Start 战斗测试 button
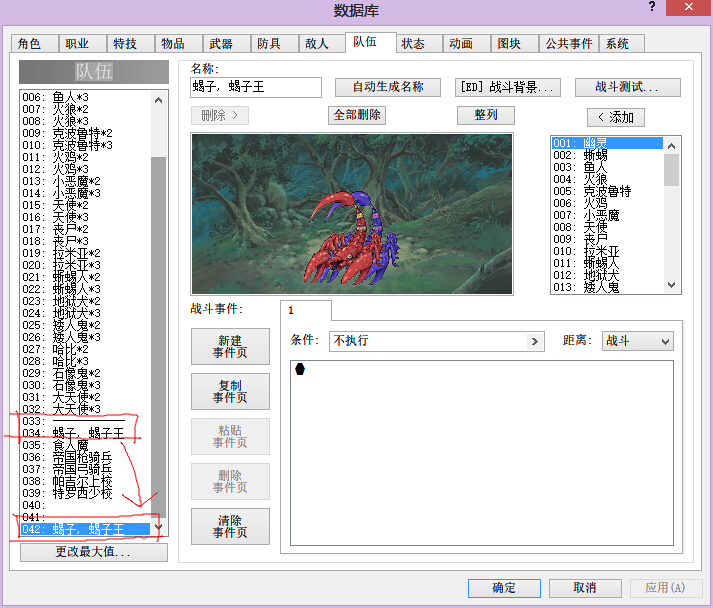The image size is (713, 608). pos(628,87)
